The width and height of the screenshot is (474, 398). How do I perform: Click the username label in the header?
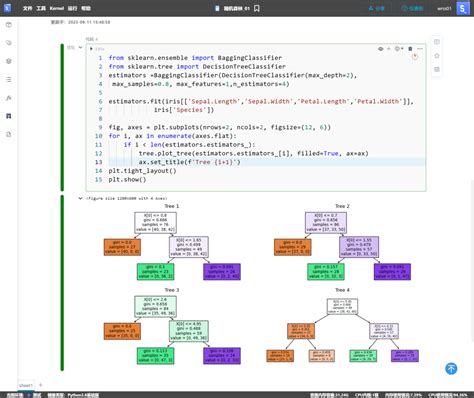444,8
